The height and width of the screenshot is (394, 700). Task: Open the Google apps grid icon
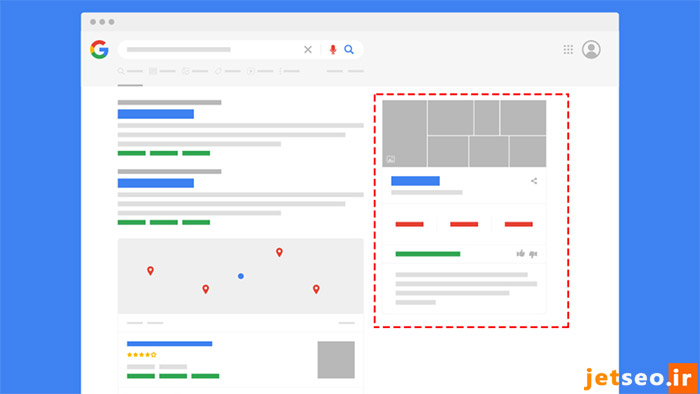568,50
